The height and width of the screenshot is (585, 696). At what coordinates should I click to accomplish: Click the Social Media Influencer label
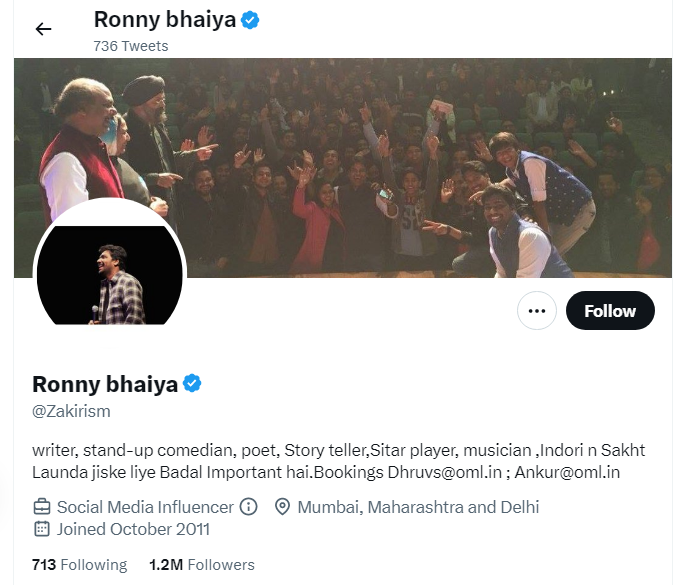click(145, 507)
